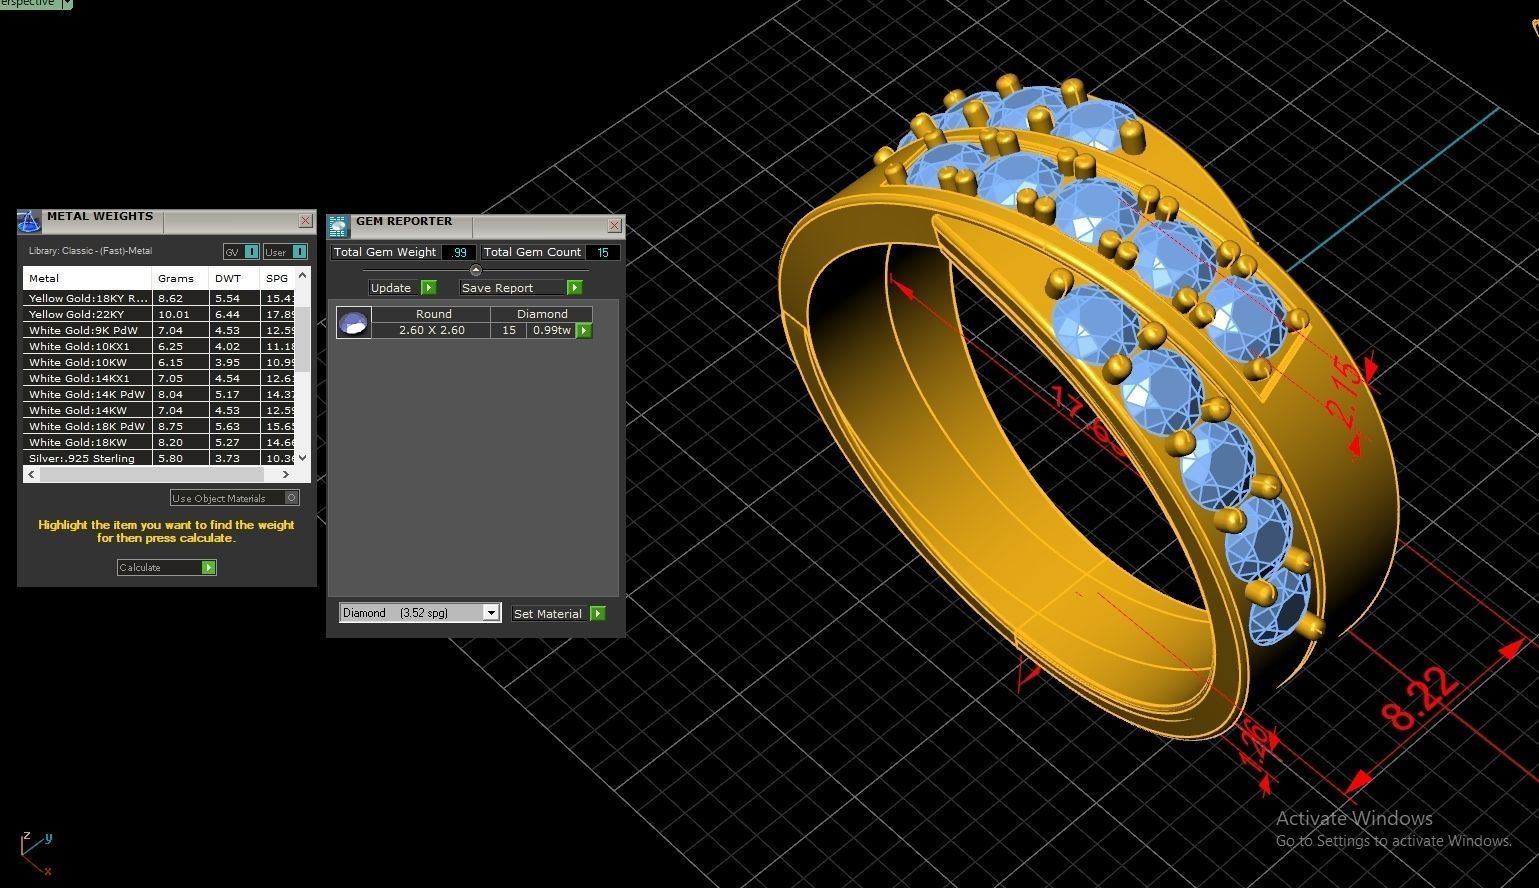Click the Update button in Gem Reporter
The height and width of the screenshot is (888, 1539).
coord(402,288)
